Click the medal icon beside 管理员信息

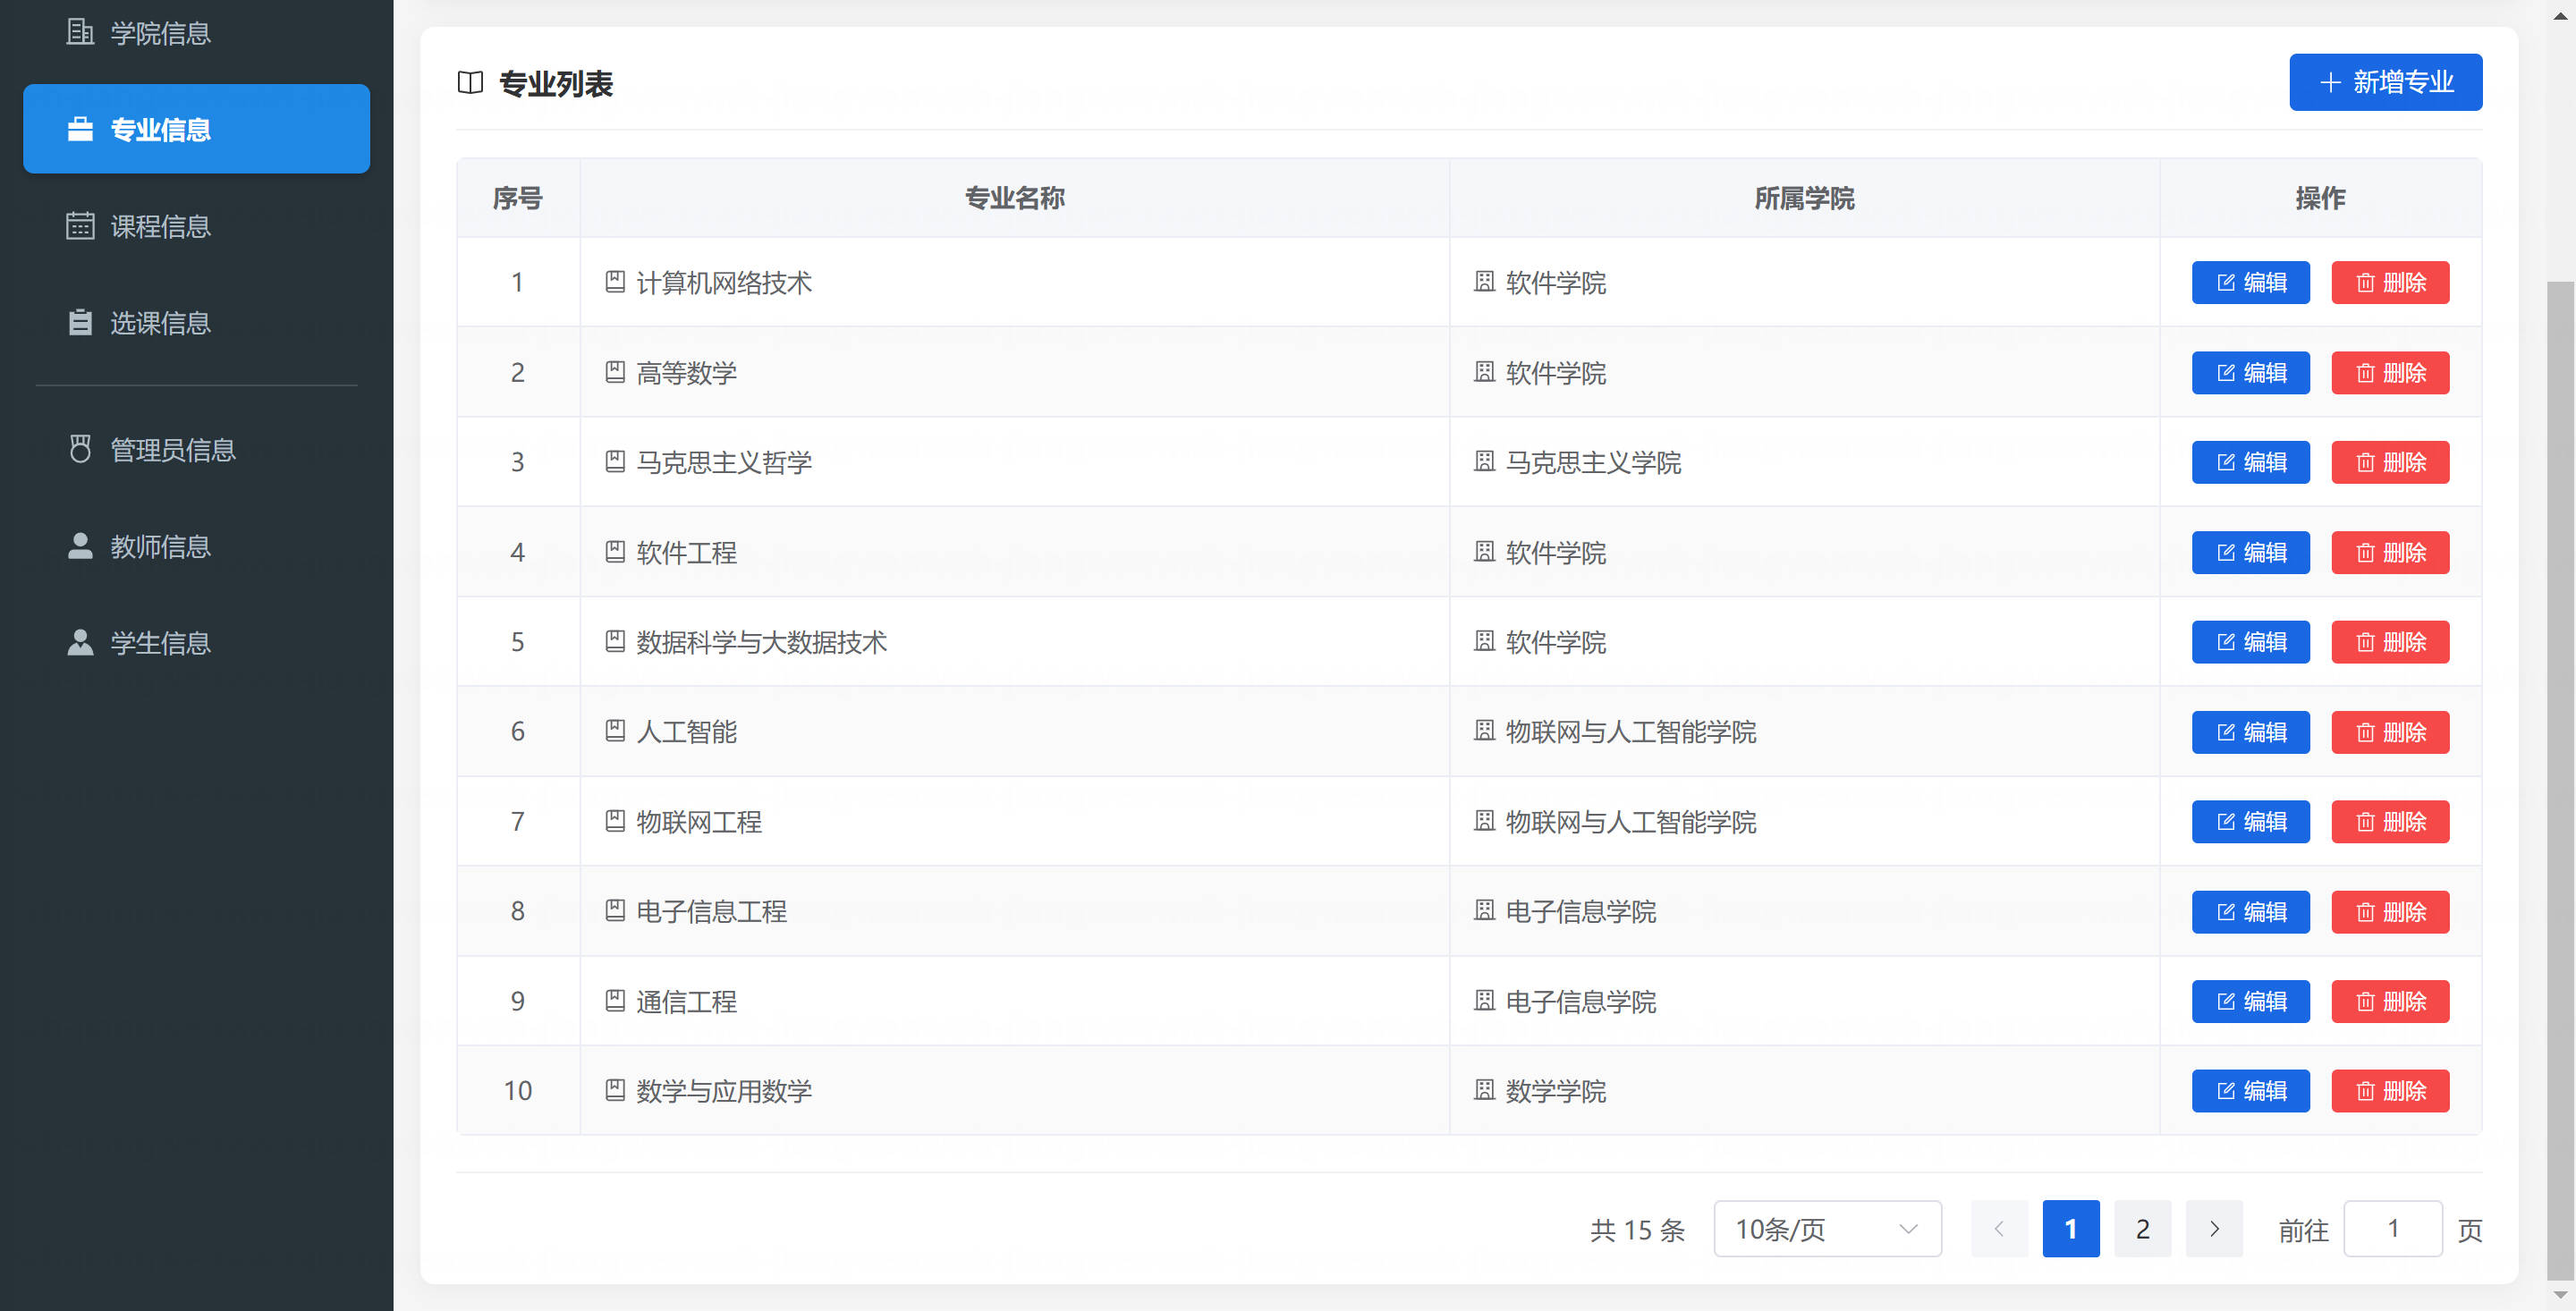pyautogui.click(x=80, y=449)
